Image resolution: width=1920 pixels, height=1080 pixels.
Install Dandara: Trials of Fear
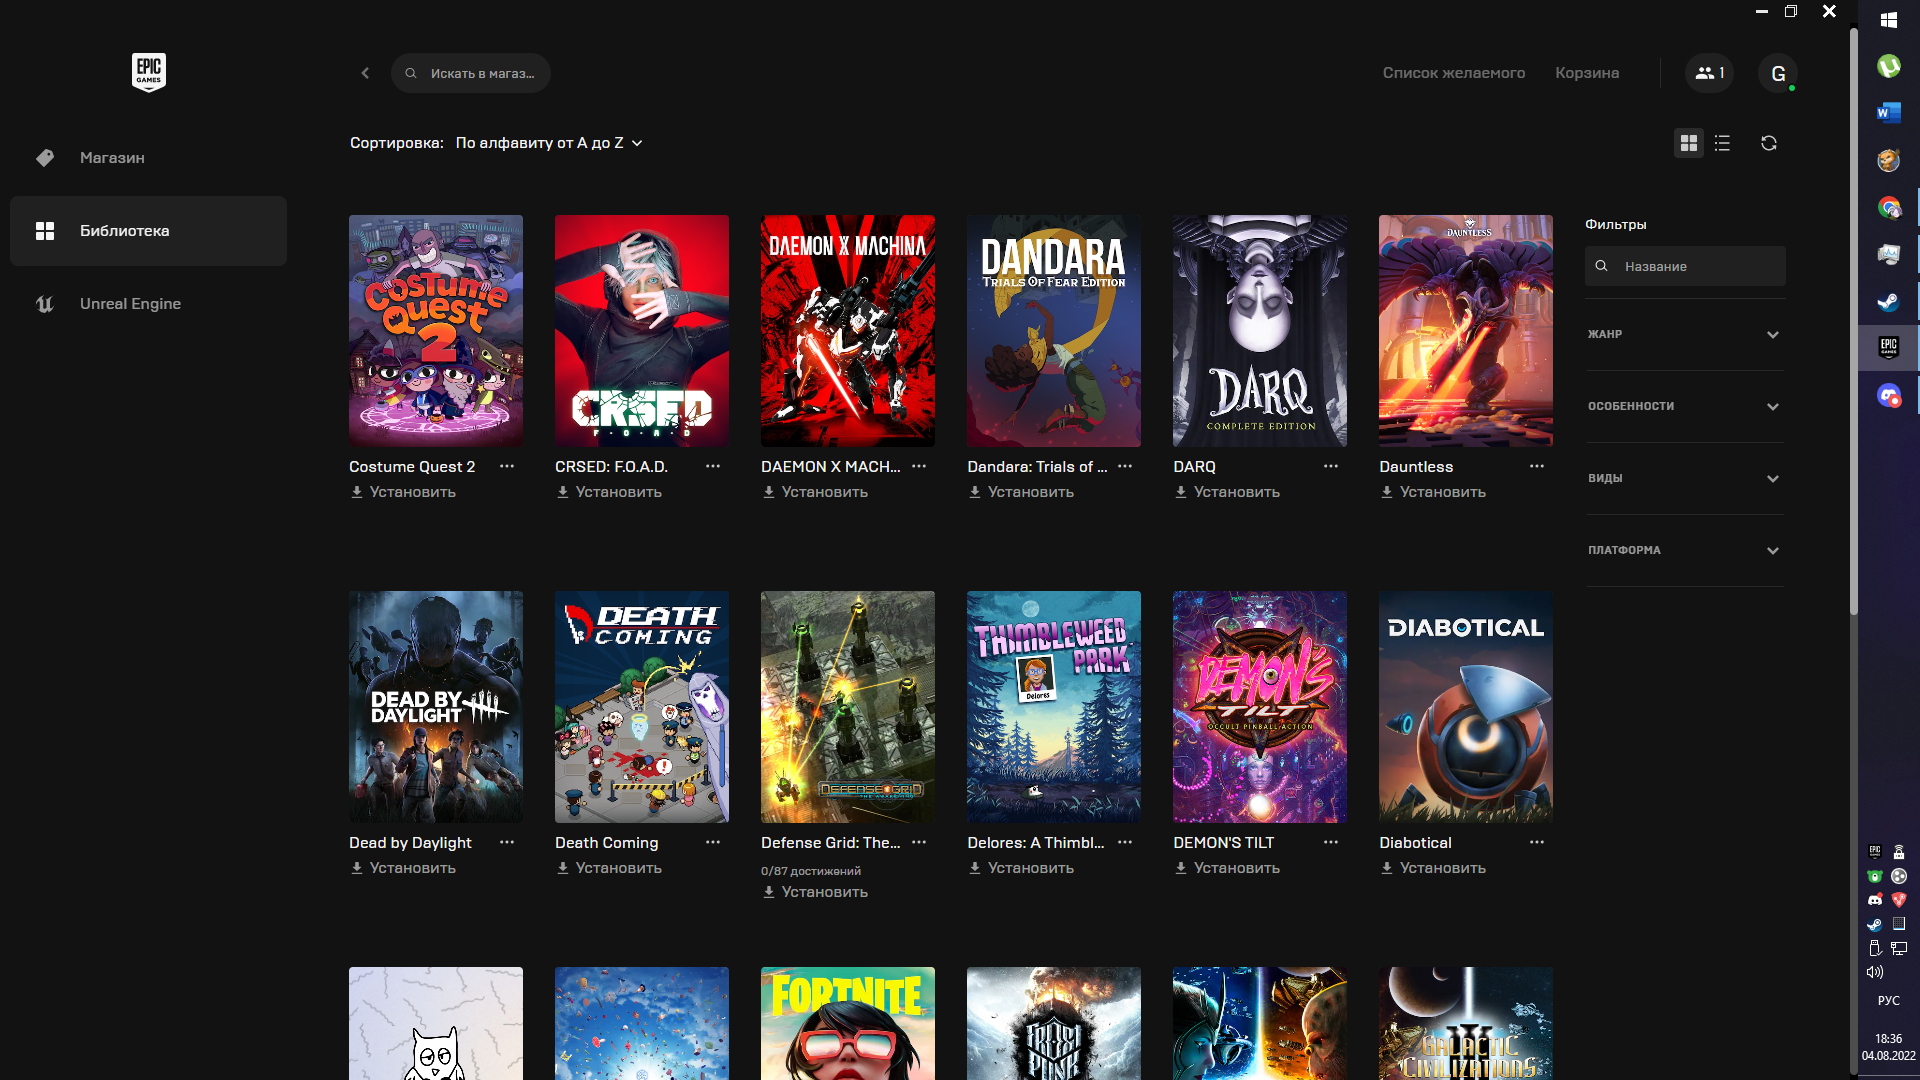pos(1021,492)
